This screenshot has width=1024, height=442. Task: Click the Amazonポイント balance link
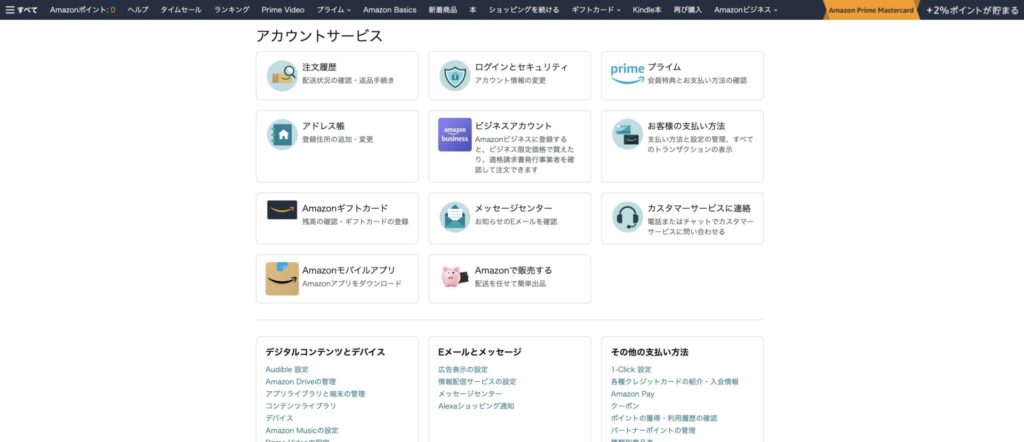pos(82,10)
